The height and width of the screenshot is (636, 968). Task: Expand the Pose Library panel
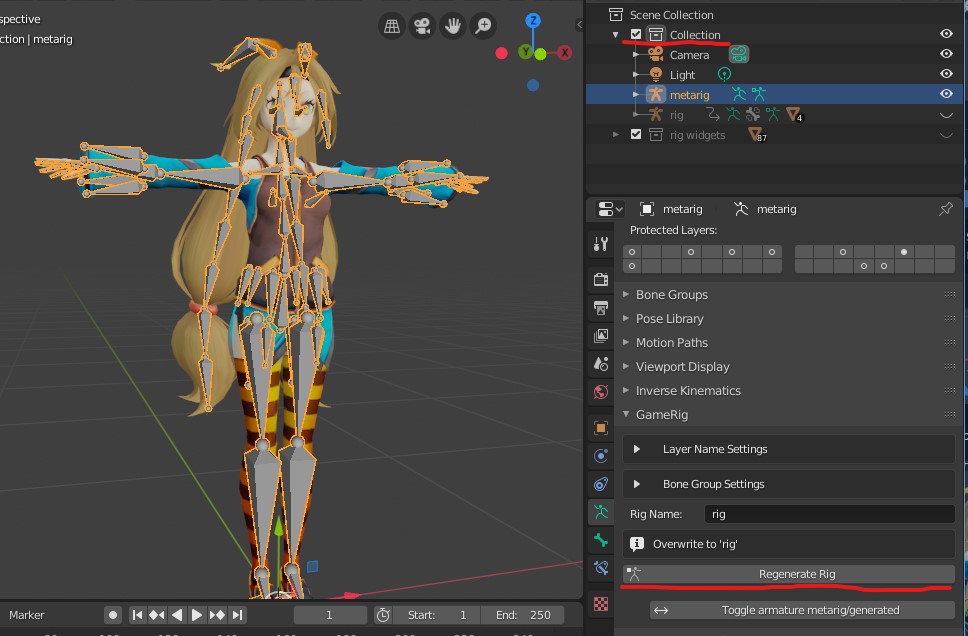(x=626, y=319)
